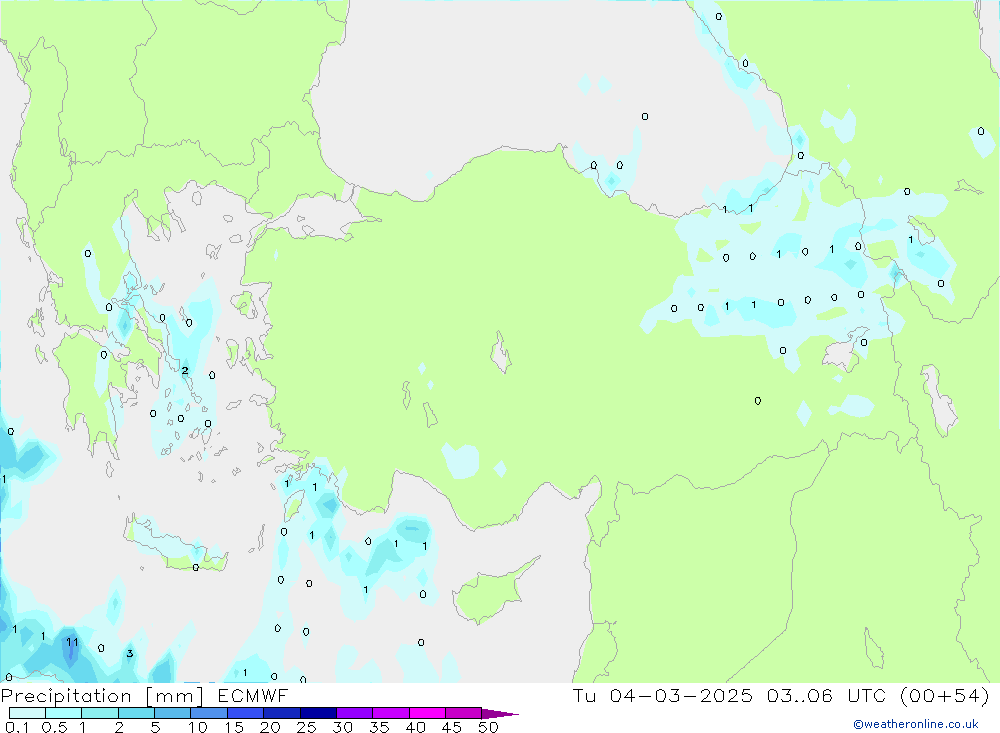The height and width of the screenshot is (733, 1000).
Task: Click the '25' legend scale label
Action: (x=307, y=727)
